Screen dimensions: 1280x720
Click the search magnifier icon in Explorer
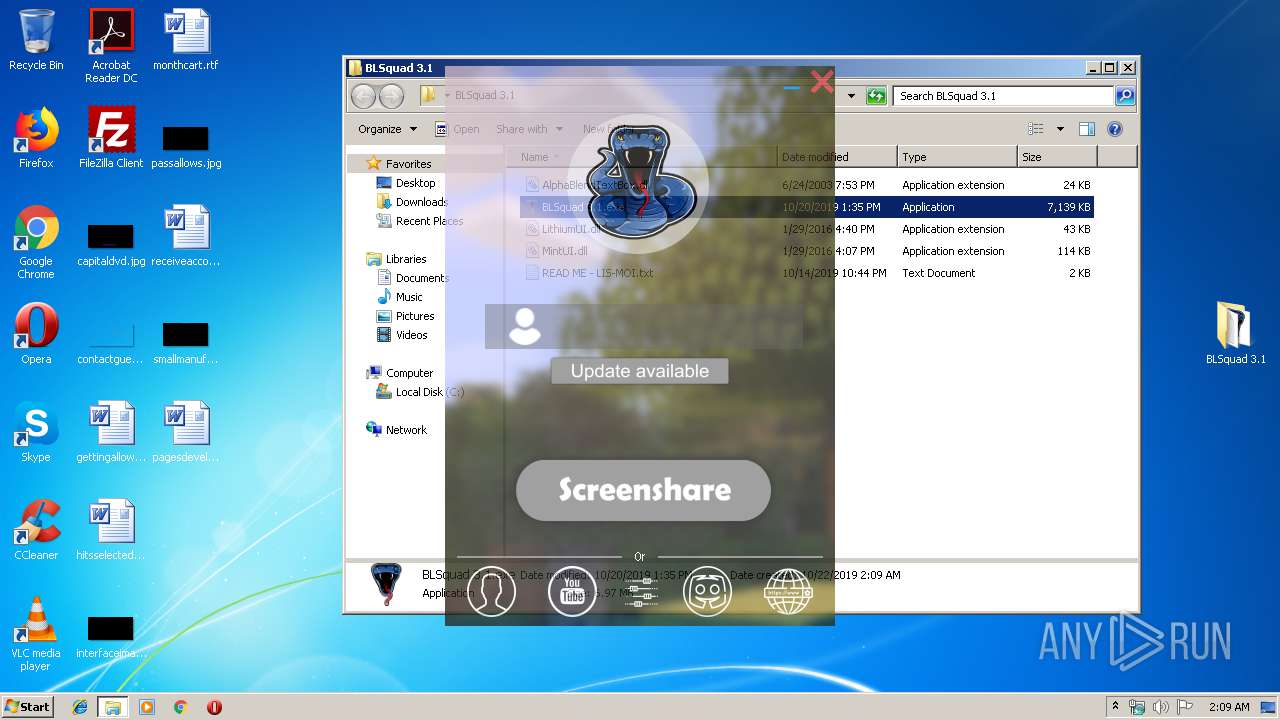(x=1125, y=96)
